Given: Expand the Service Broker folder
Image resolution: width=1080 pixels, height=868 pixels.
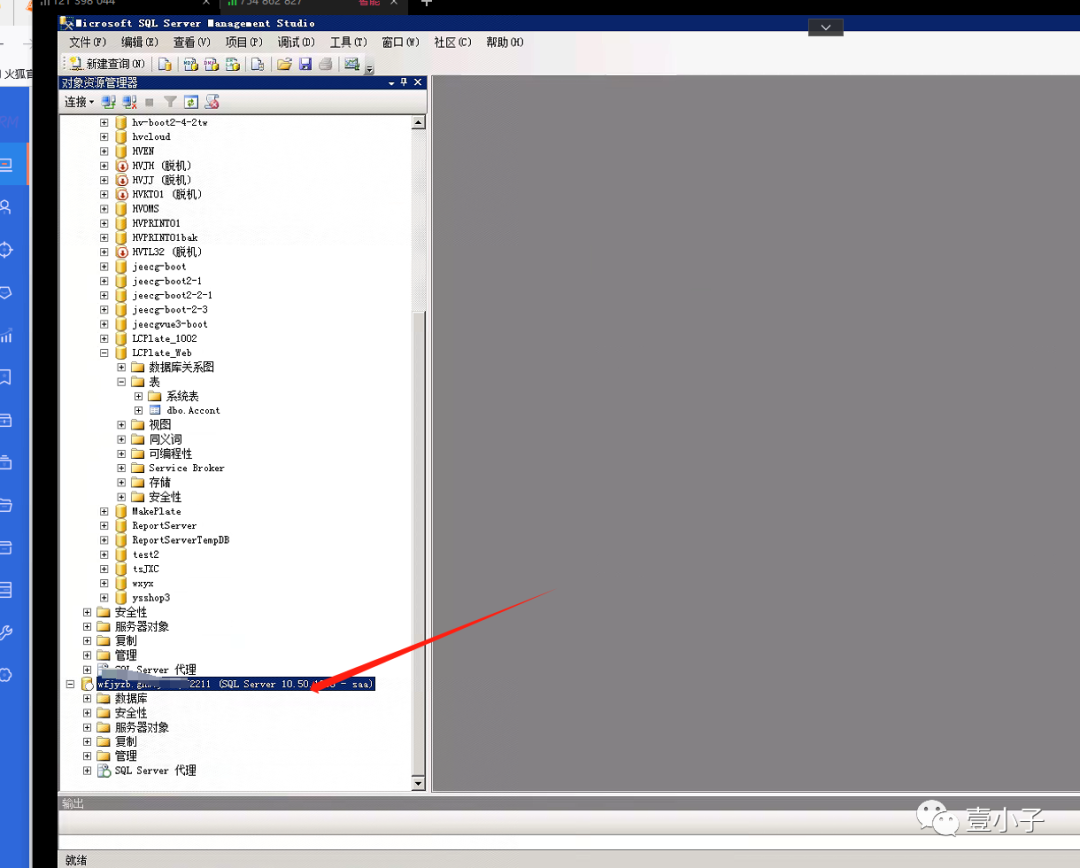Looking at the screenshot, I should [121, 468].
